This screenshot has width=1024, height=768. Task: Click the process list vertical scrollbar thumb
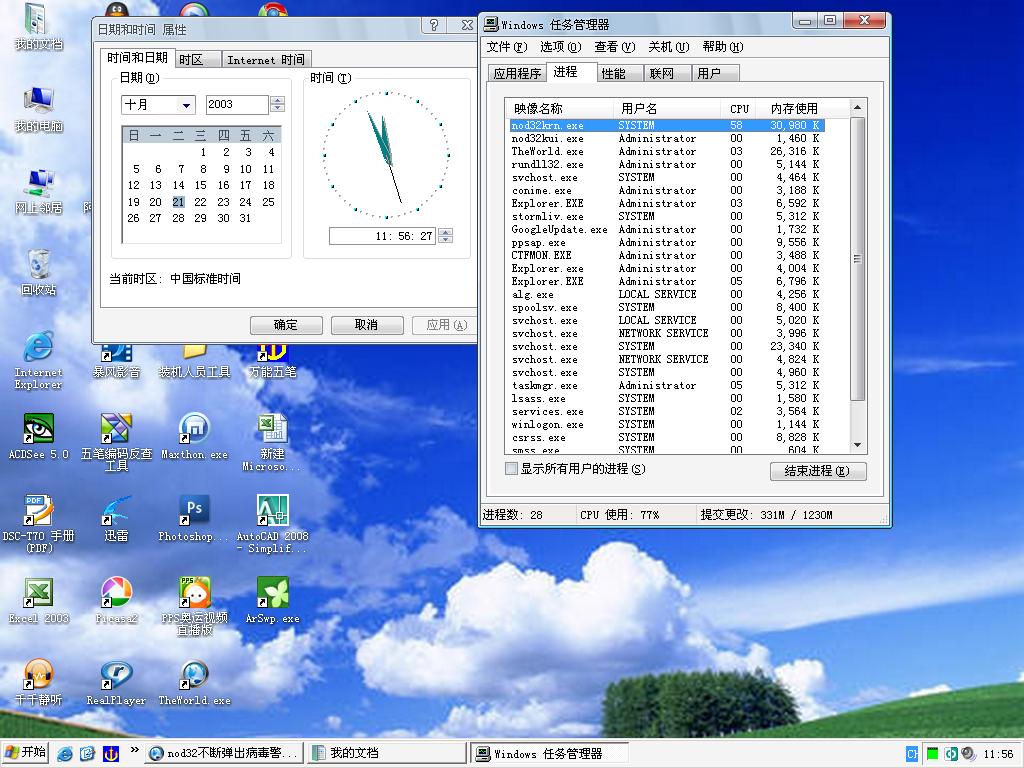click(857, 258)
